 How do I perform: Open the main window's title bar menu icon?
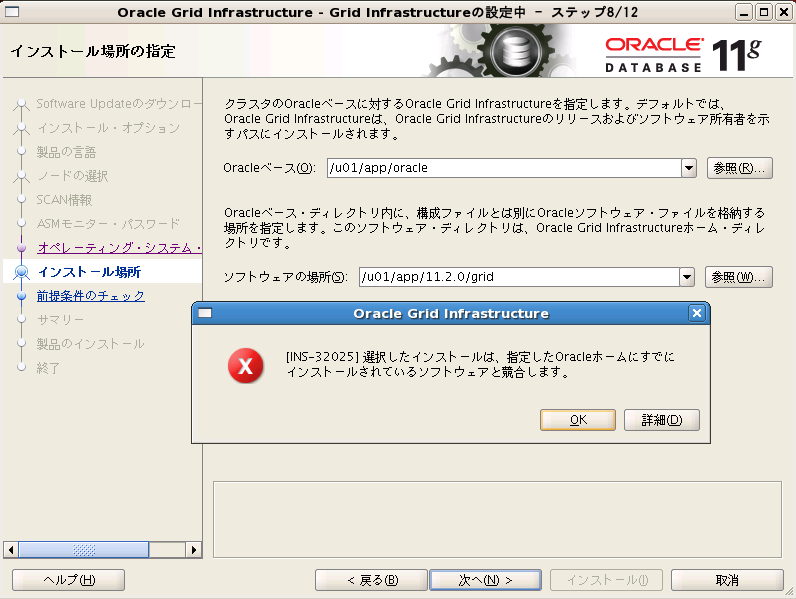point(12,12)
